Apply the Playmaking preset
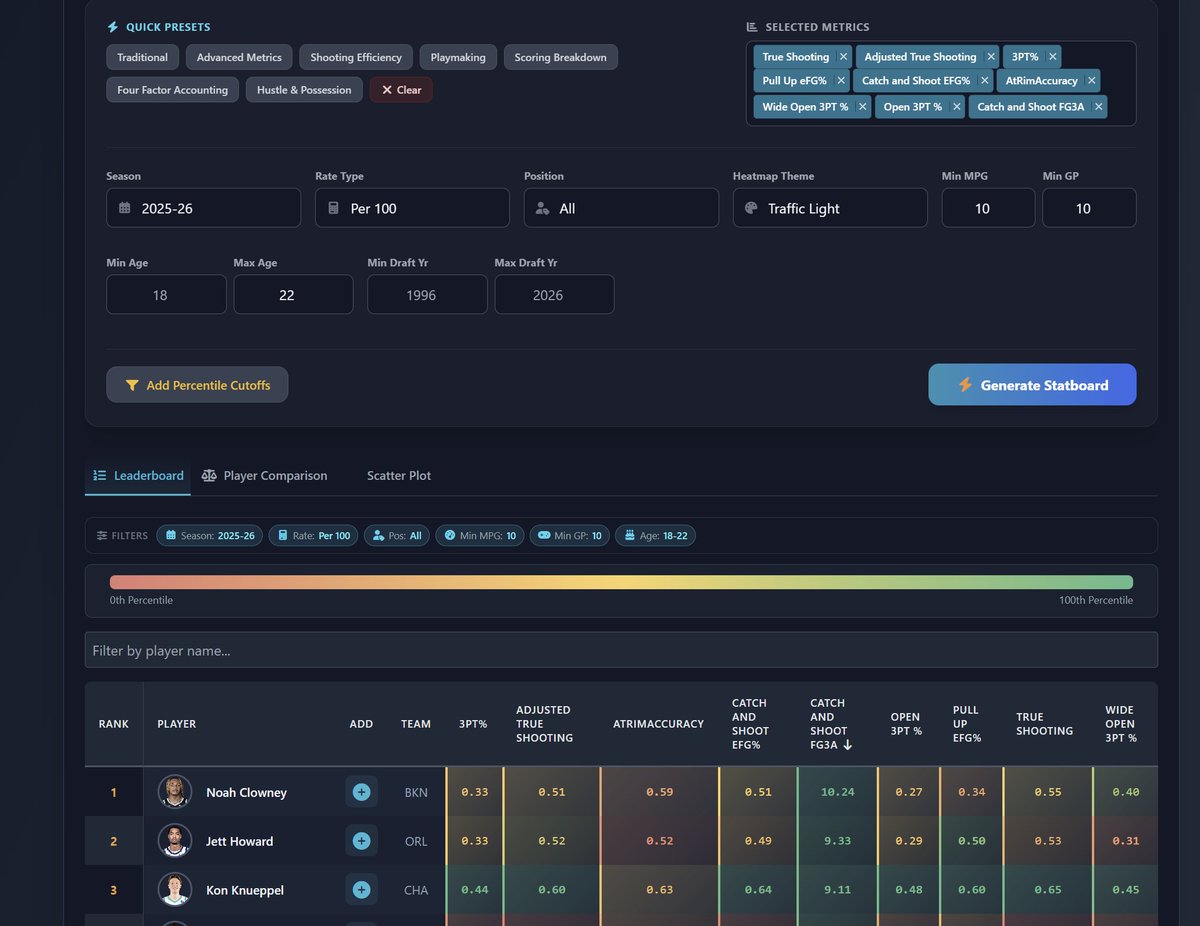 click(458, 57)
